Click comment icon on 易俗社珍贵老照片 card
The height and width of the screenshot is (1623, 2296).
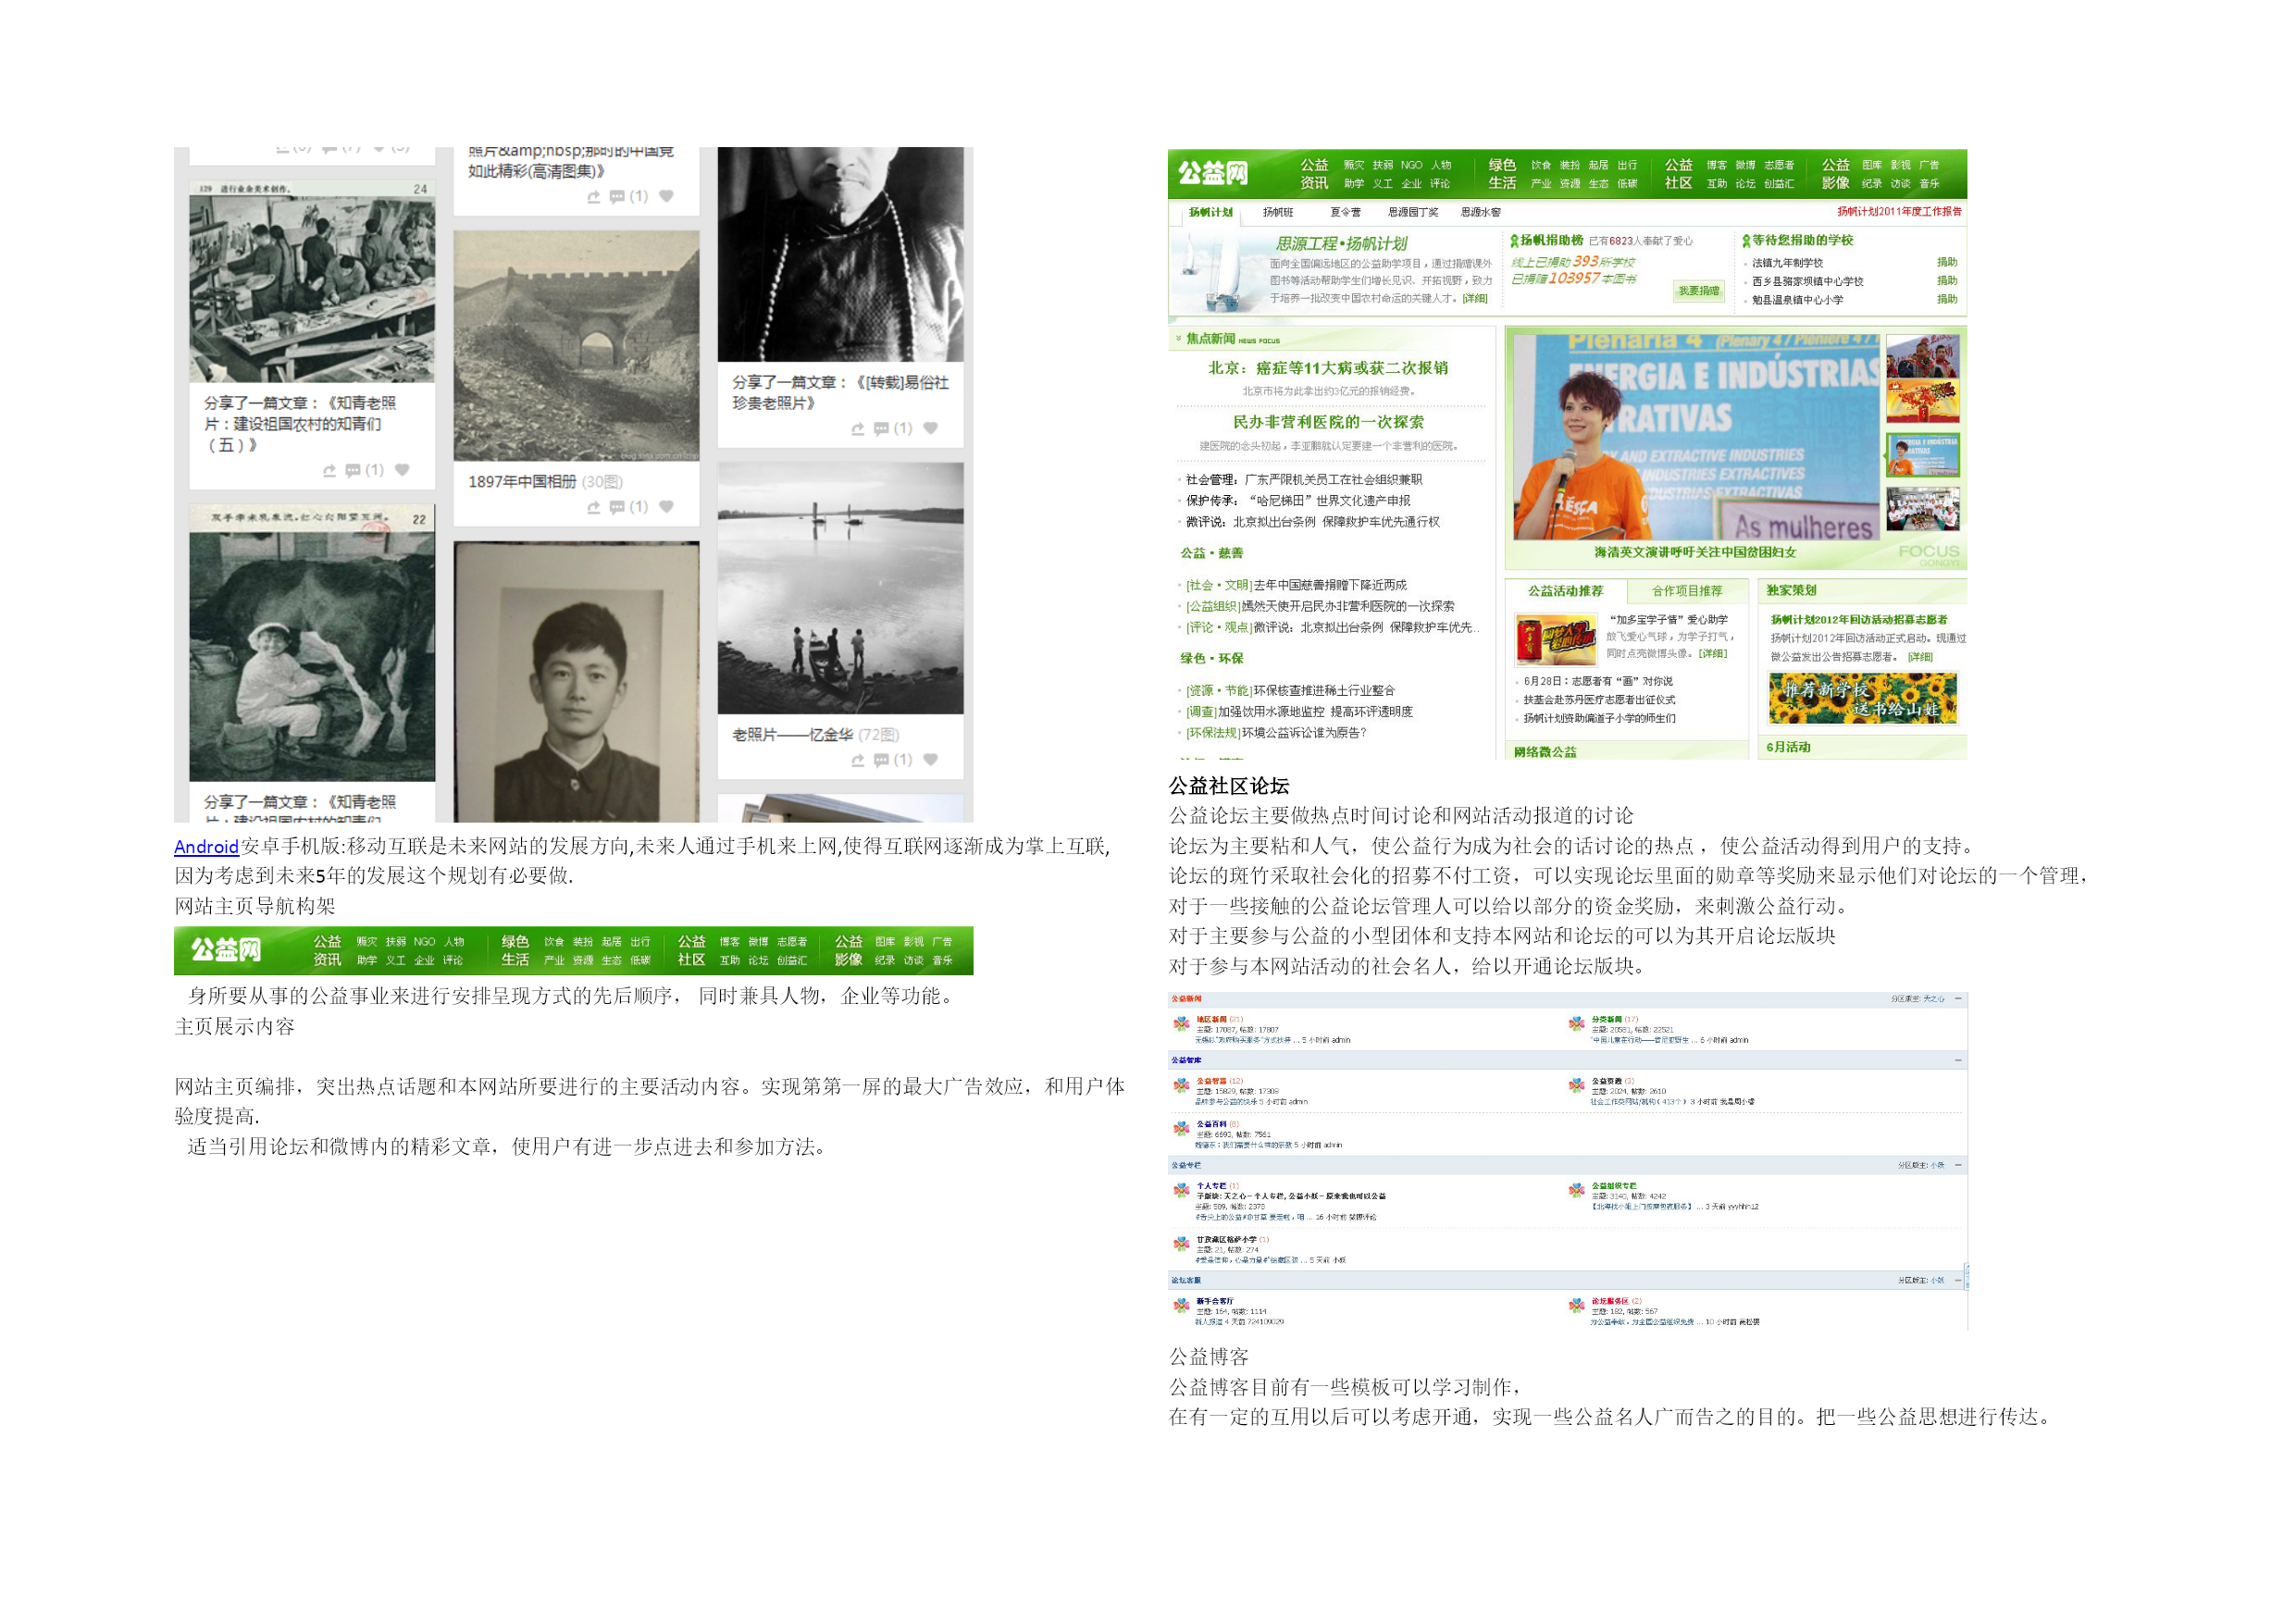(881, 428)
